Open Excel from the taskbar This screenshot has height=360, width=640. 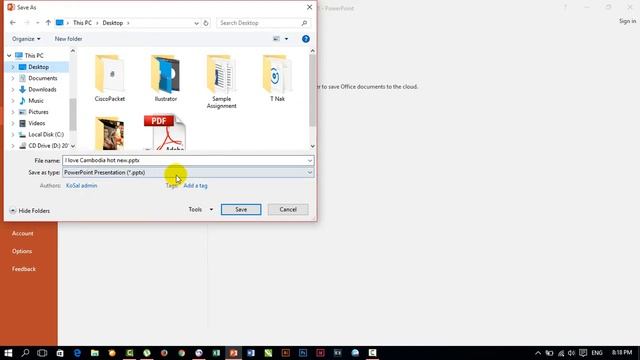[x=216, y=353]
